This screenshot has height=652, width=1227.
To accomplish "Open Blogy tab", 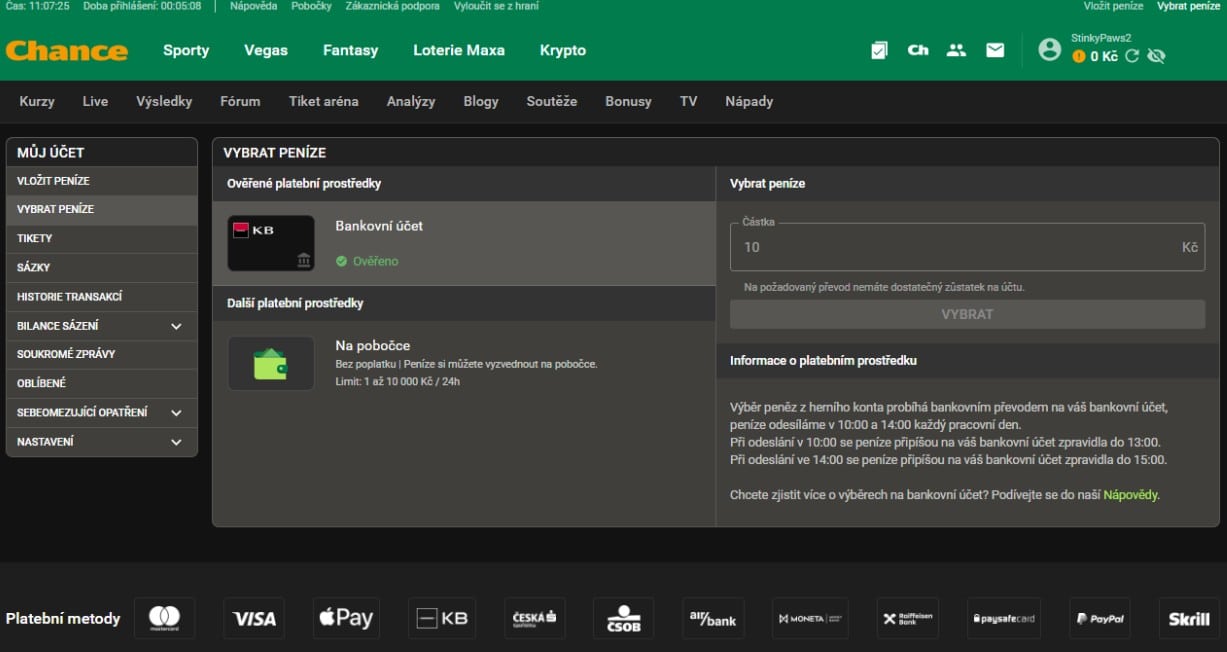I will (481, 101).
